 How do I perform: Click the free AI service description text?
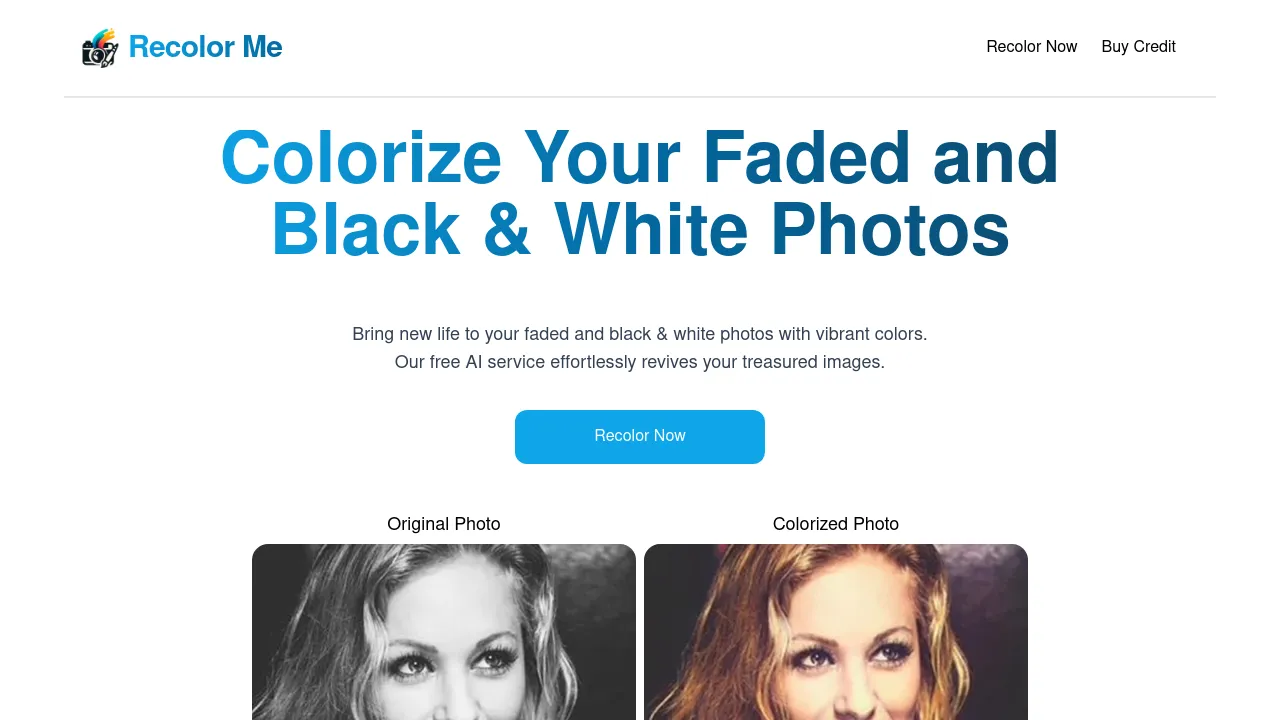point(640,362)
